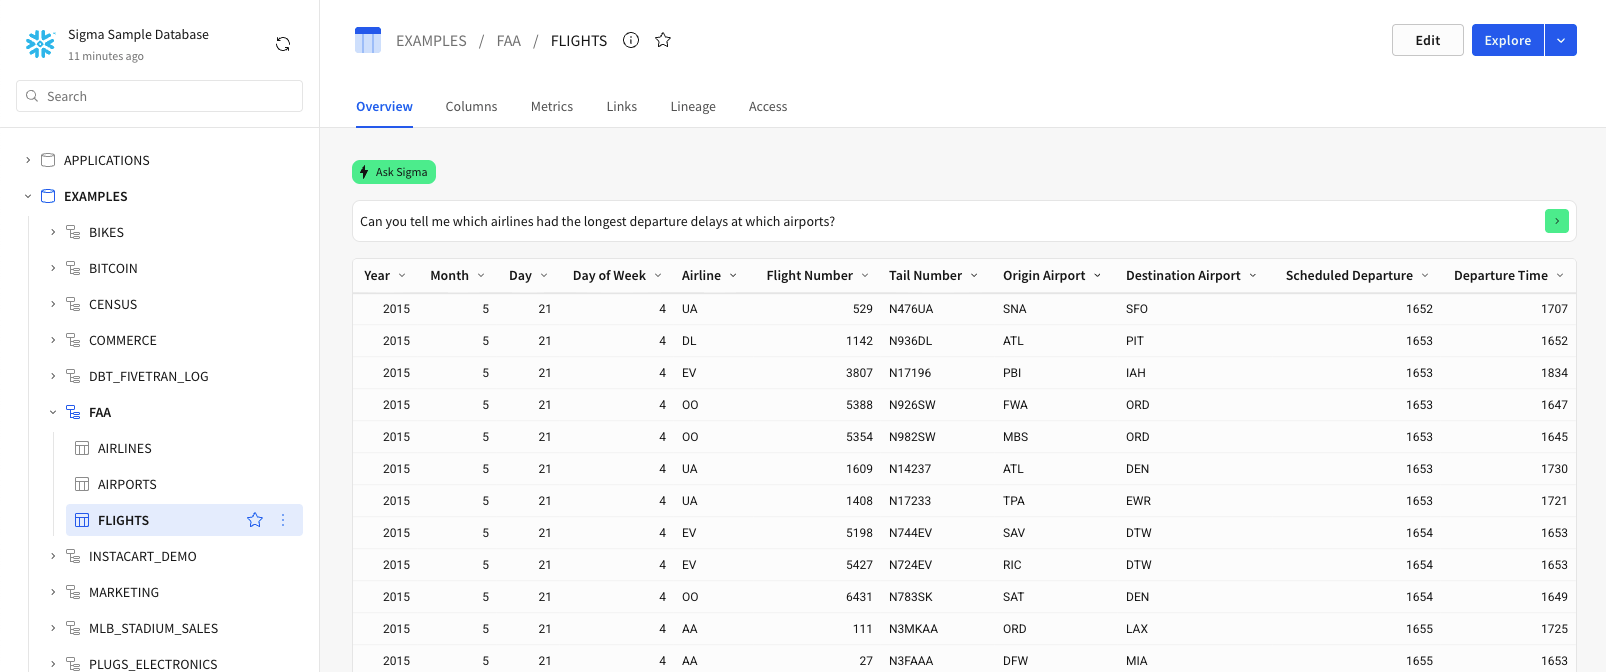Expand the APPLICATIONS database node
The image size is (1606, 672).
pyautogui.click(x=28, y=160)
